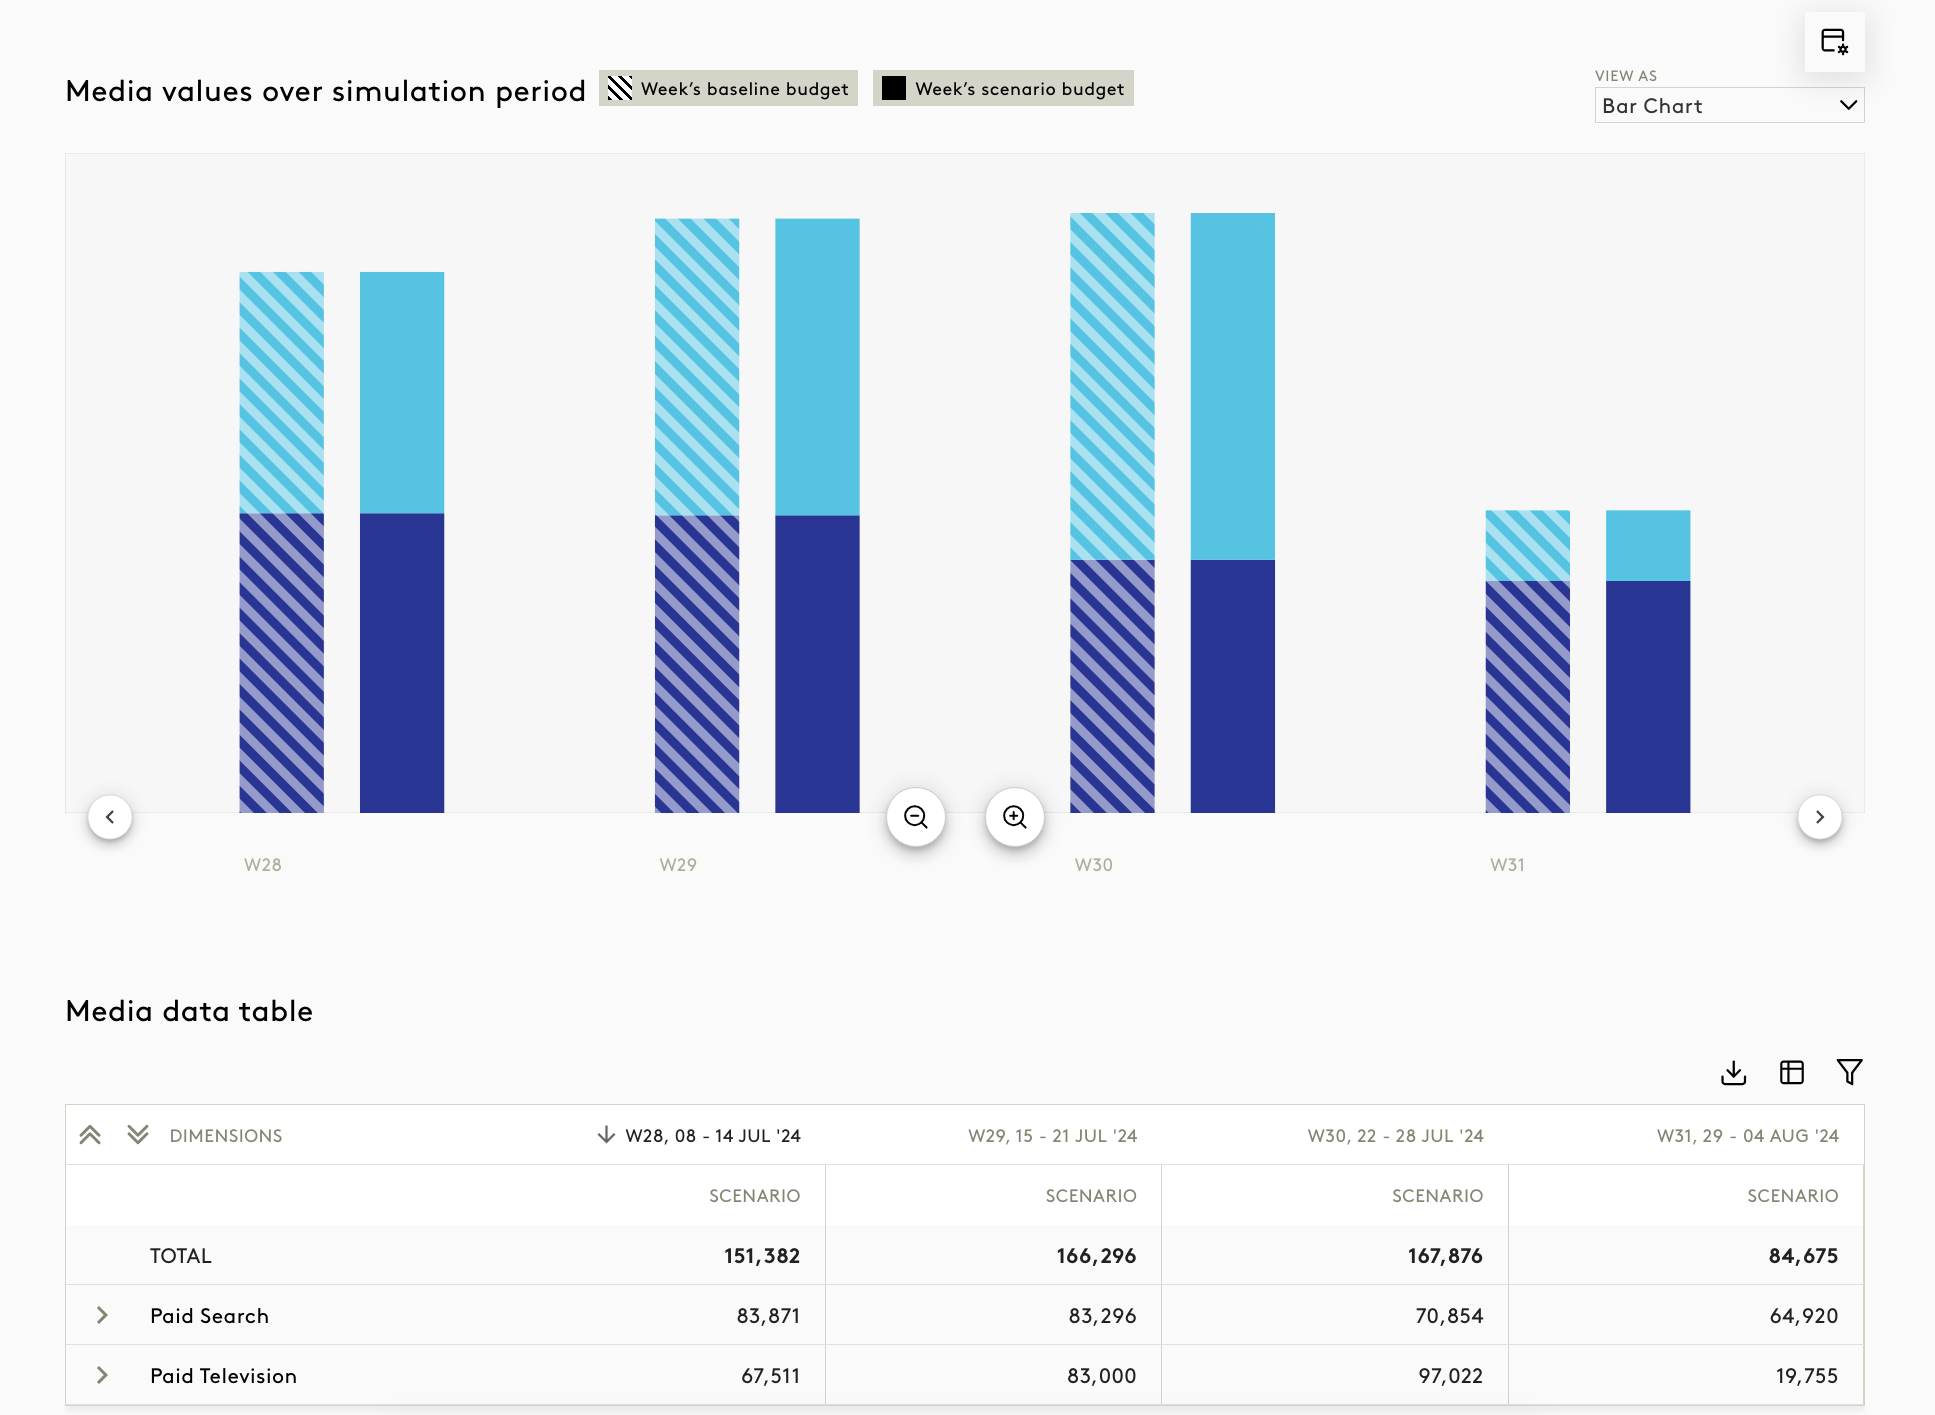This screenshot has width=1935, height=1415.
Task: Collapse all dimension rows
Action: click(90, 1135)
